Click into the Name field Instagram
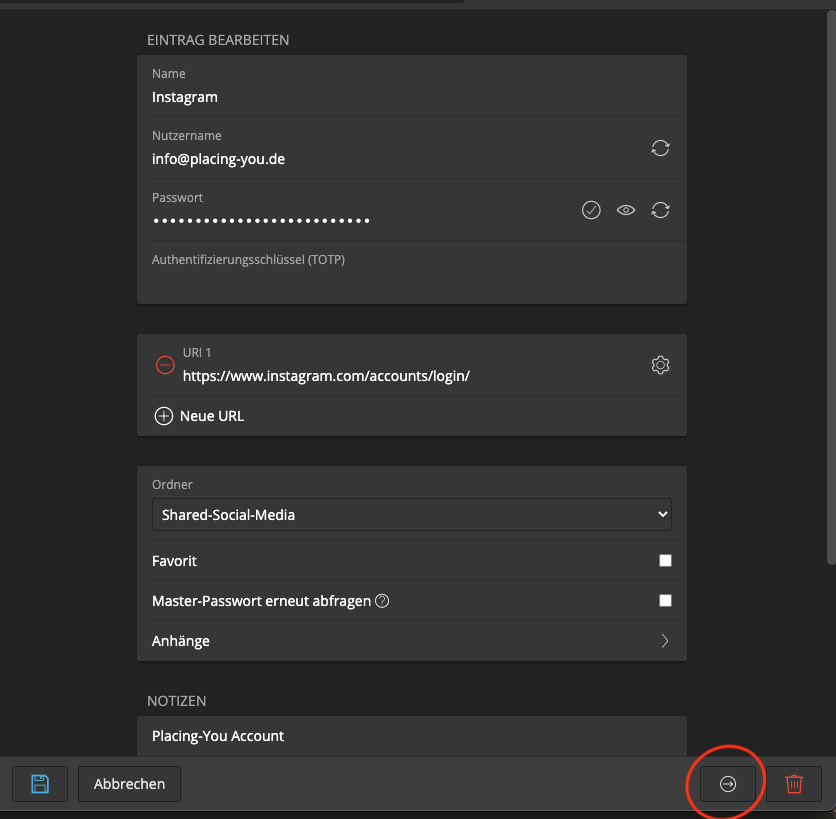The image size is (836, 819). point(400,97)
